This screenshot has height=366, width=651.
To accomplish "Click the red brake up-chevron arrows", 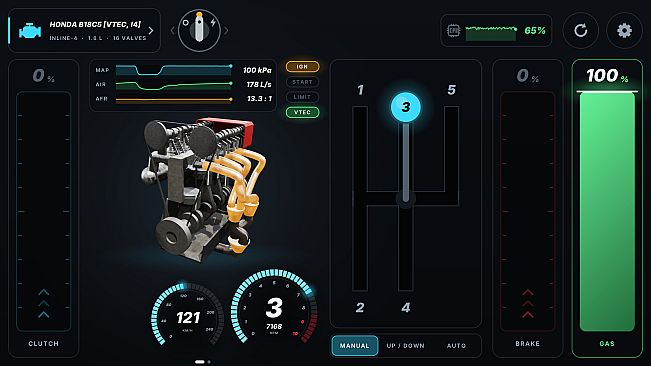I will point(528,304).
